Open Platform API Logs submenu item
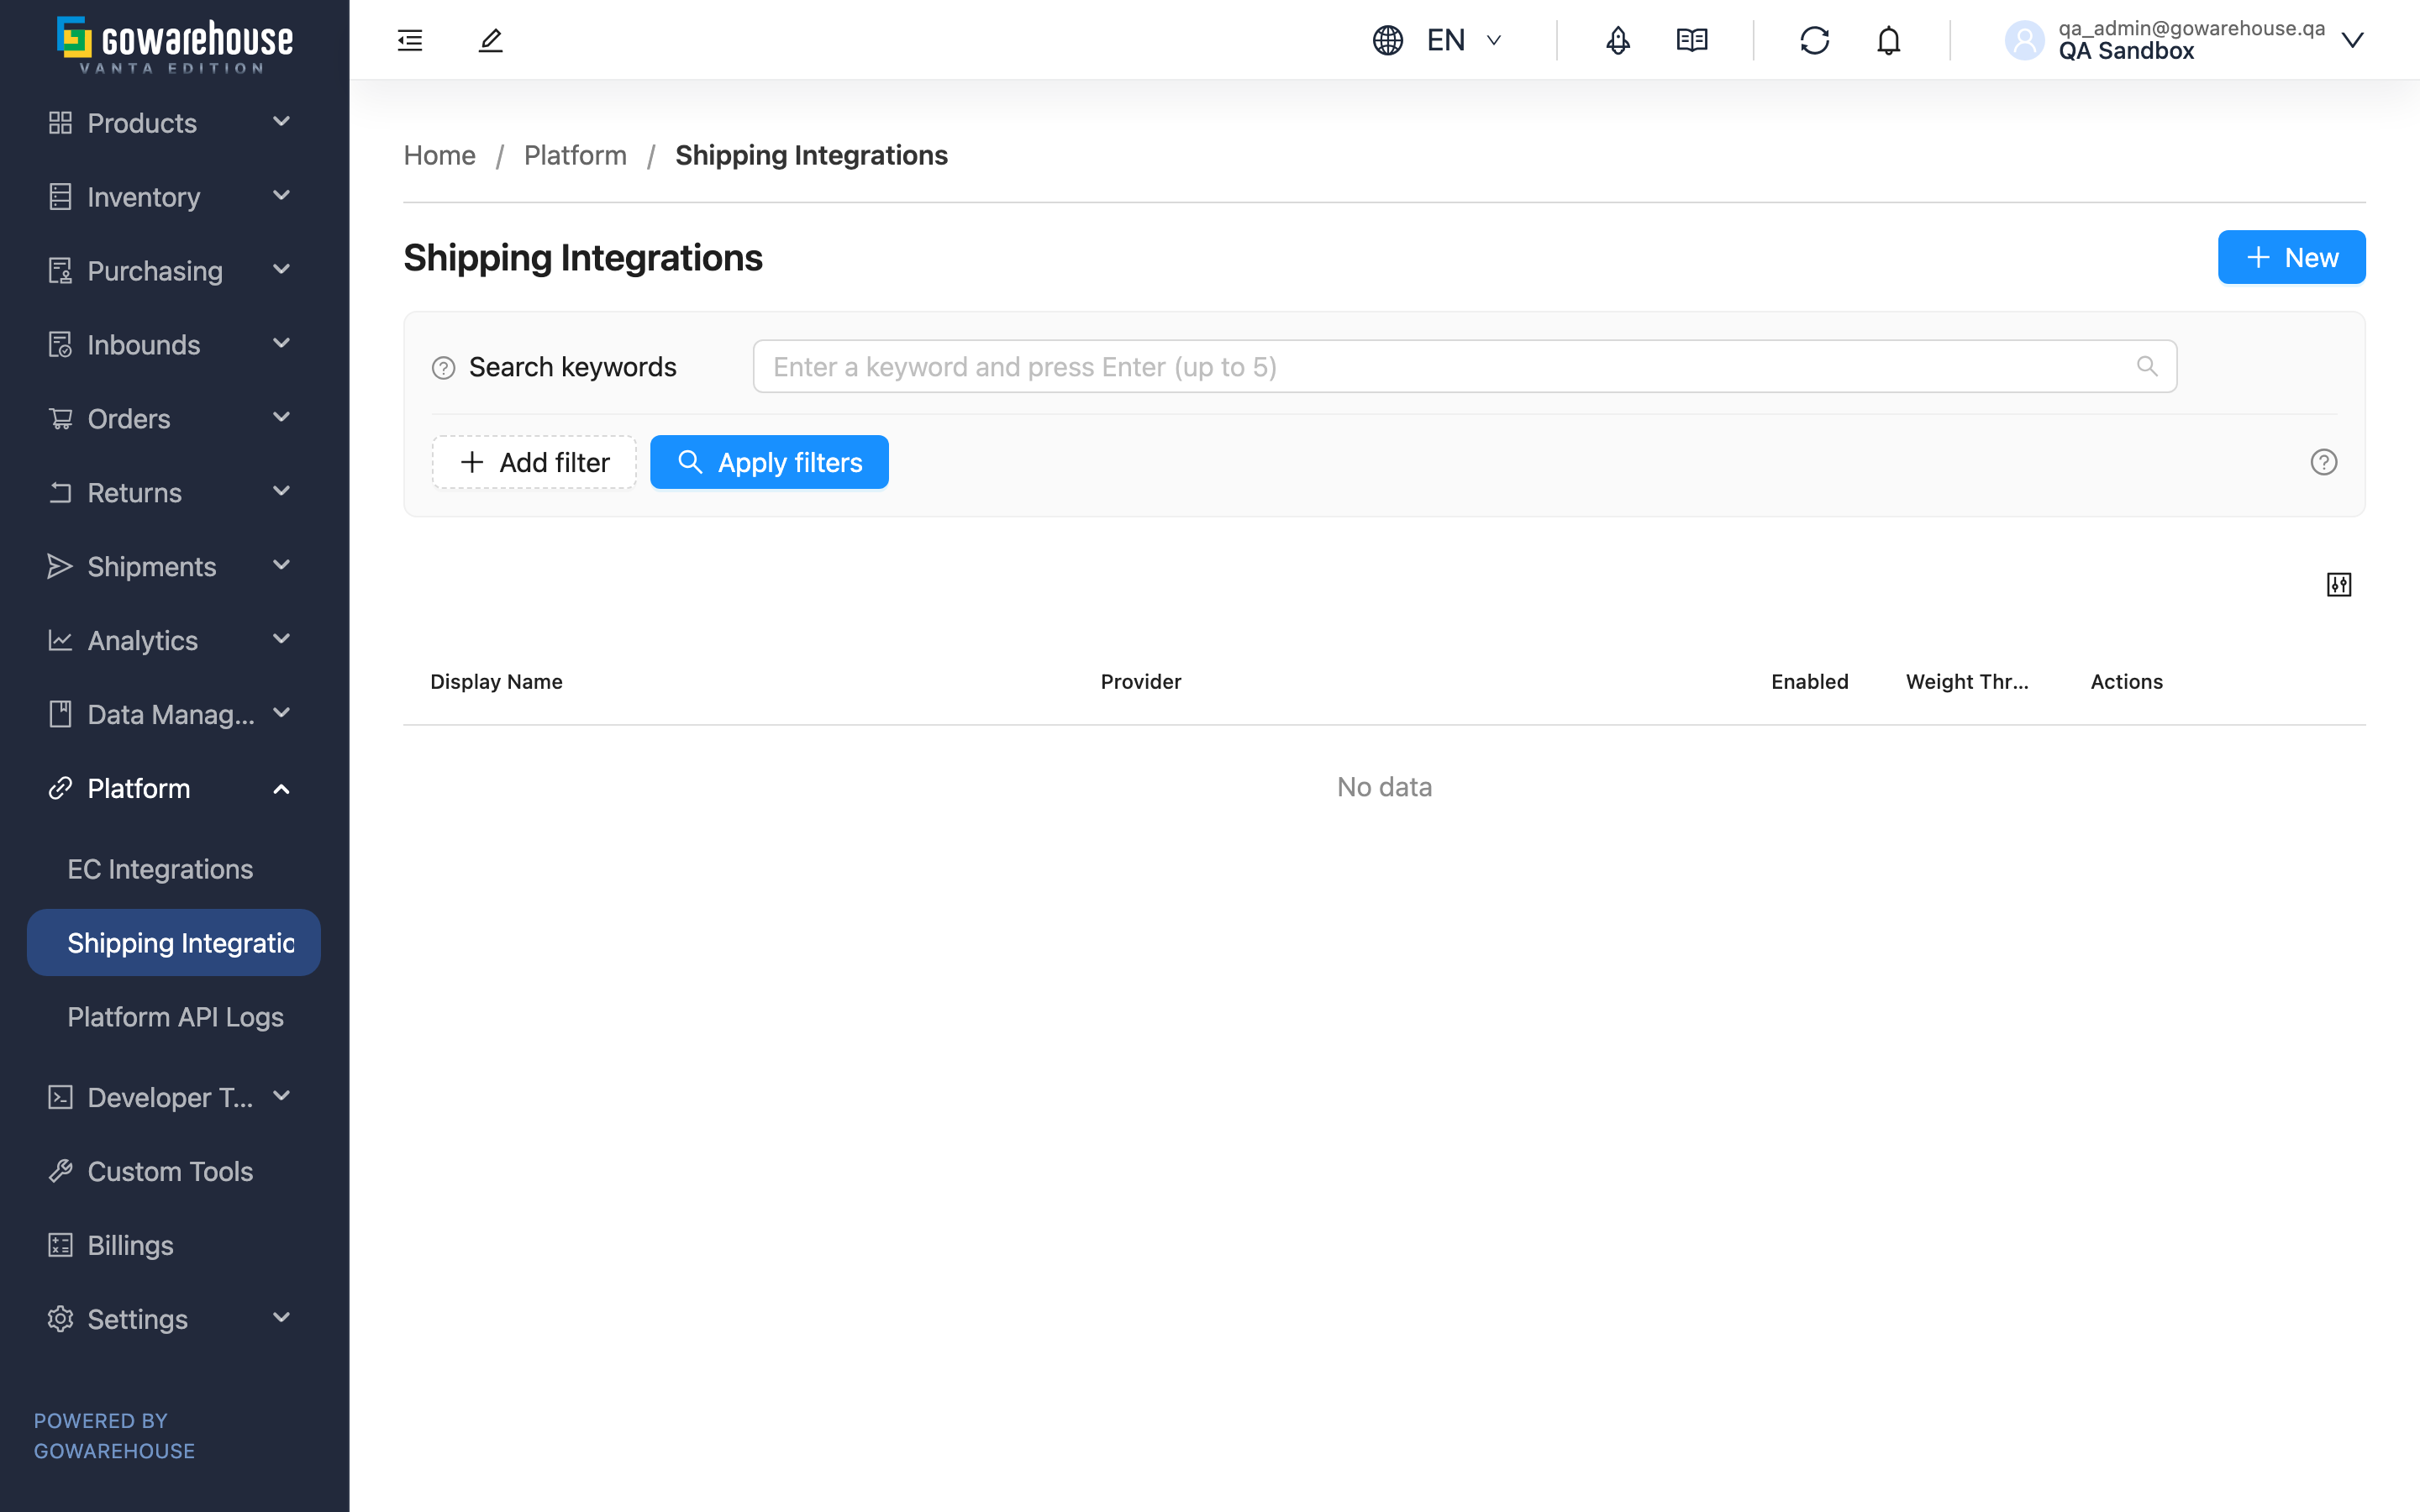The image size is (2420, 1512). tap(175, 1017)
